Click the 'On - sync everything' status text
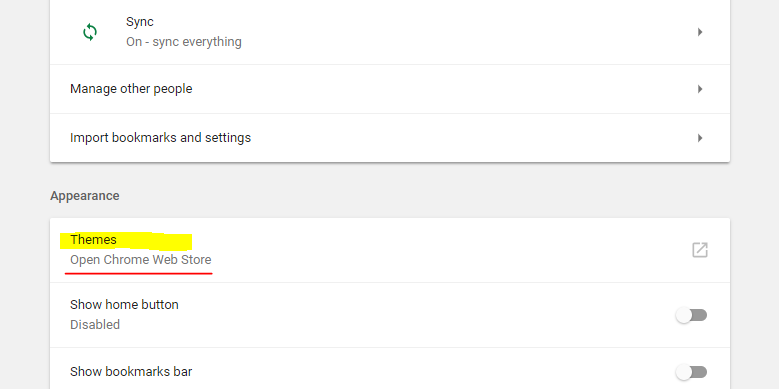Screen dimensions: 779x389 click(x=184, y=42)
